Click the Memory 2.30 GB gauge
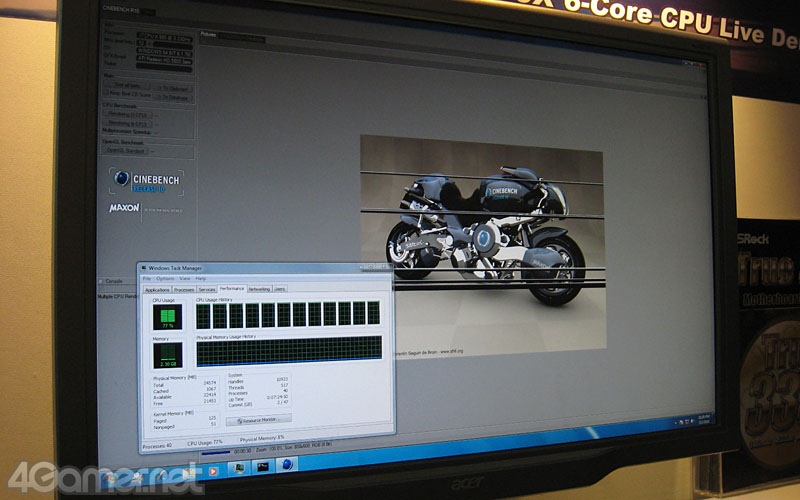The height and width of the screenshot is (500, 800). (x=167, y=356)
